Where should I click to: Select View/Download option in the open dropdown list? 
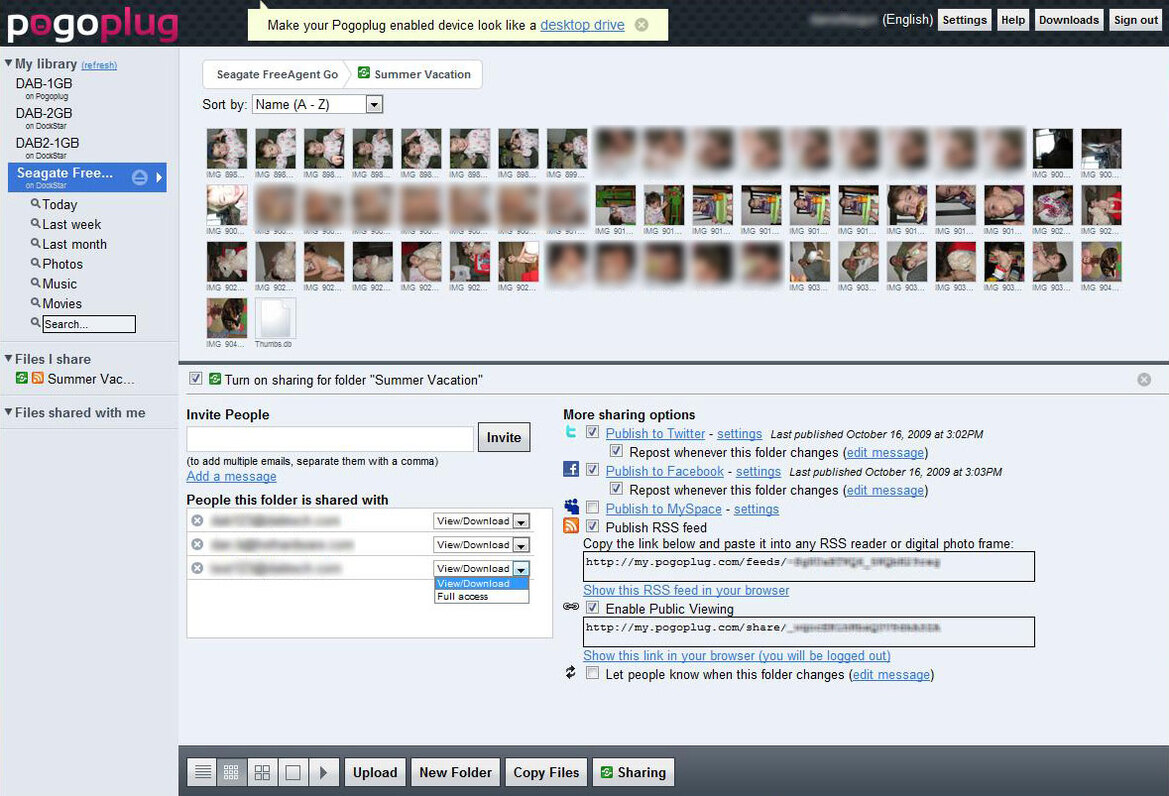482,584
